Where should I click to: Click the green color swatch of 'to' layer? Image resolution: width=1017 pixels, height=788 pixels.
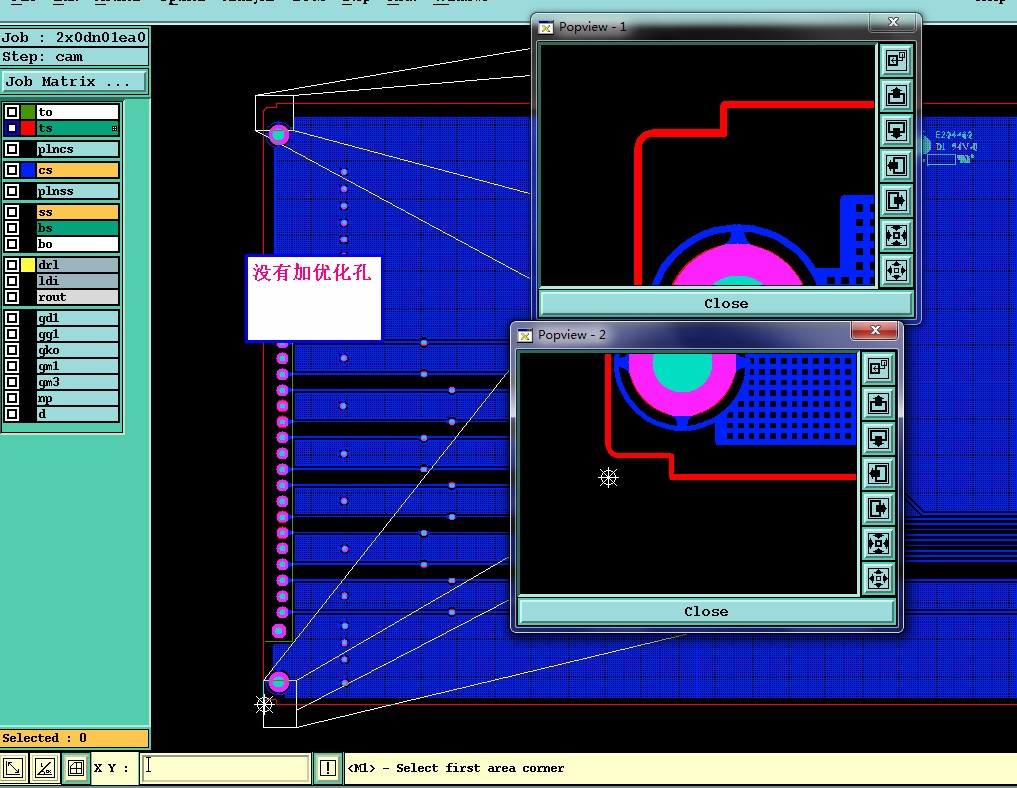pos(28,112)
